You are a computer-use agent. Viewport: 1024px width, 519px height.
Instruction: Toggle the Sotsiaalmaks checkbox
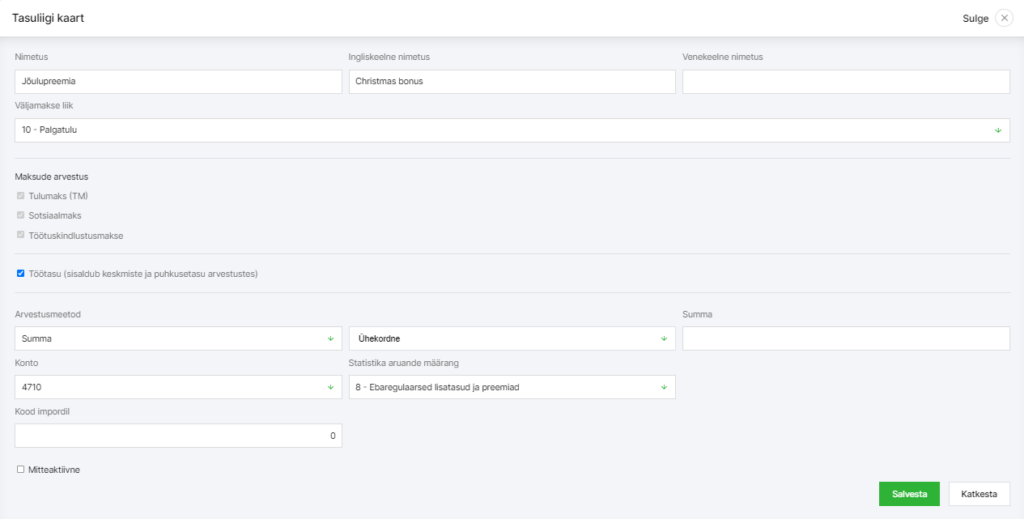point(21,215)
